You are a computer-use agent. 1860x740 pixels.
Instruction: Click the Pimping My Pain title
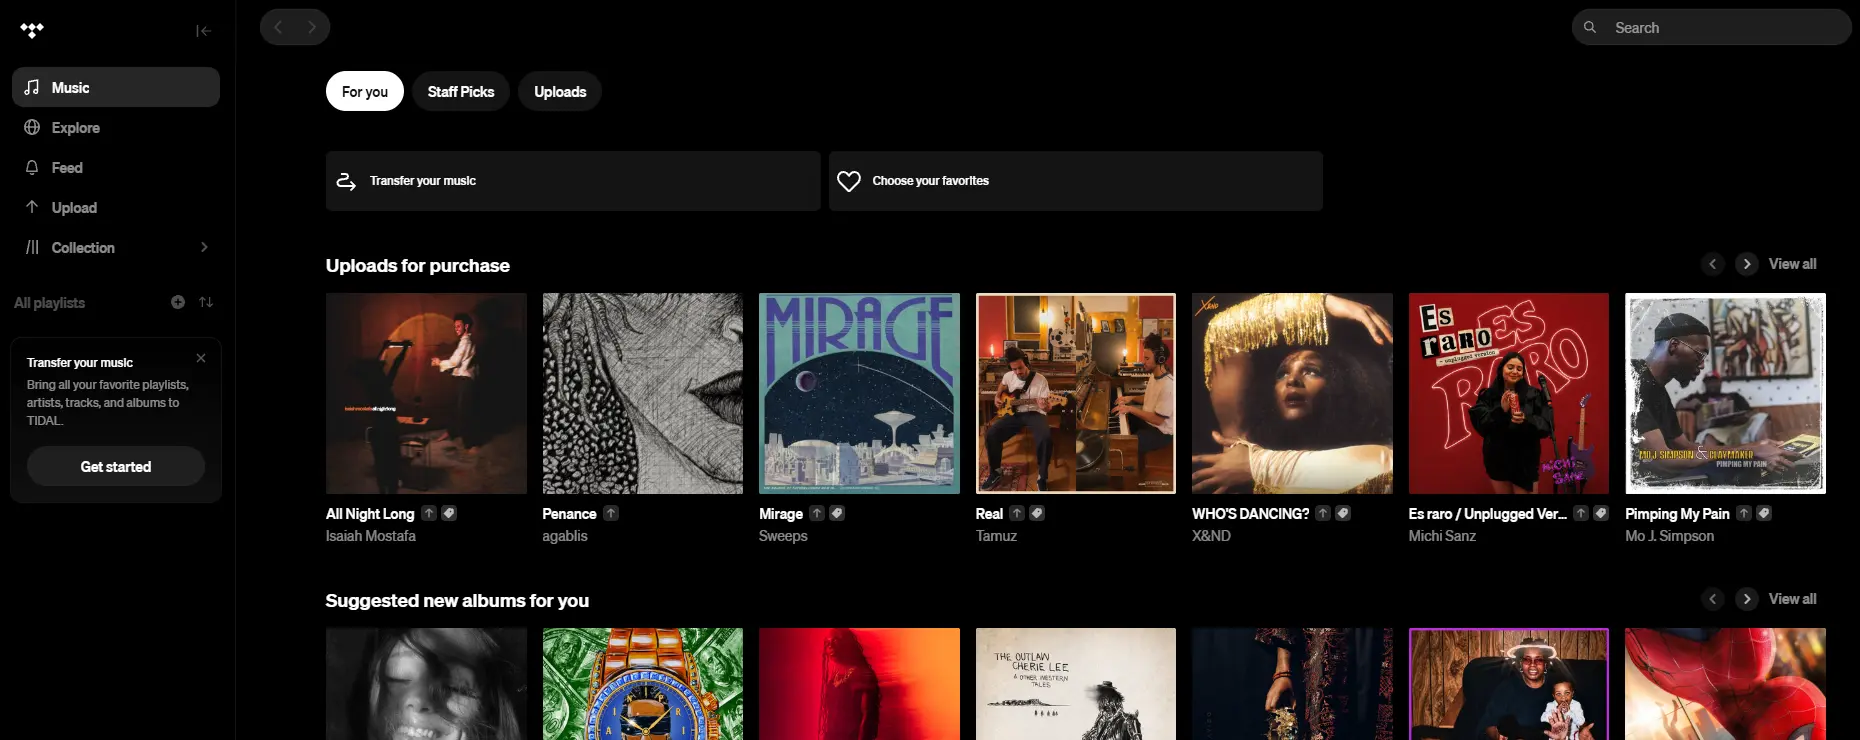click(1677, 513)
